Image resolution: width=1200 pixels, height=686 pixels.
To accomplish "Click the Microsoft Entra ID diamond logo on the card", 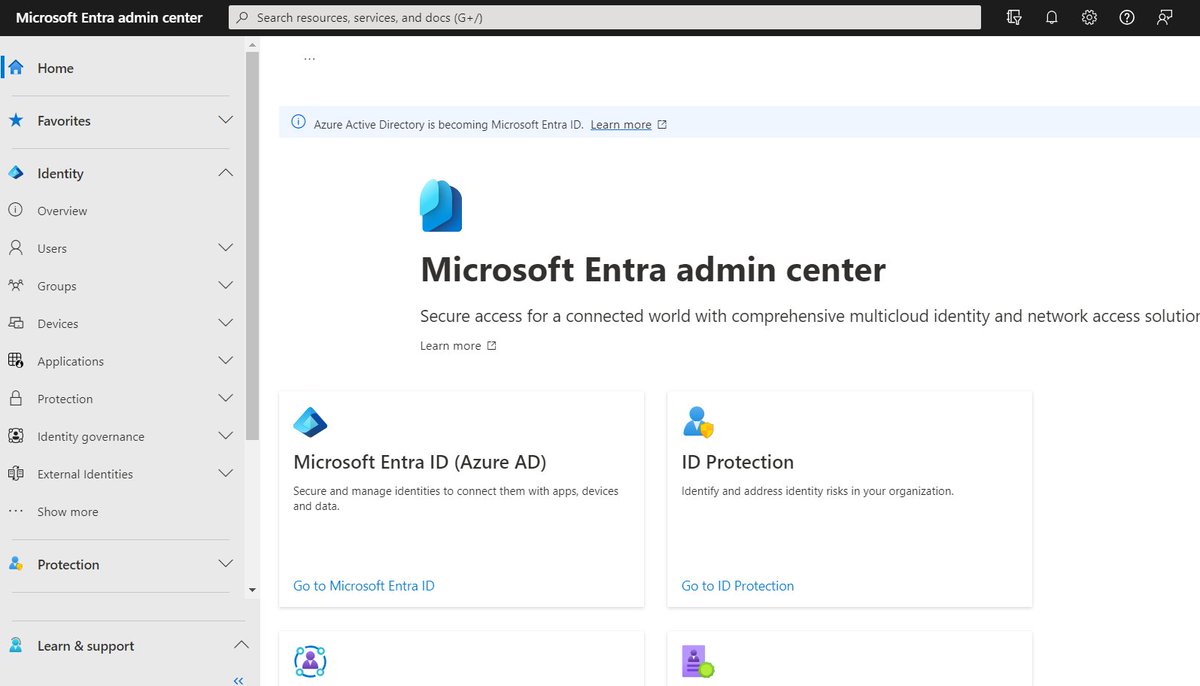I will [x=310, y=422].
